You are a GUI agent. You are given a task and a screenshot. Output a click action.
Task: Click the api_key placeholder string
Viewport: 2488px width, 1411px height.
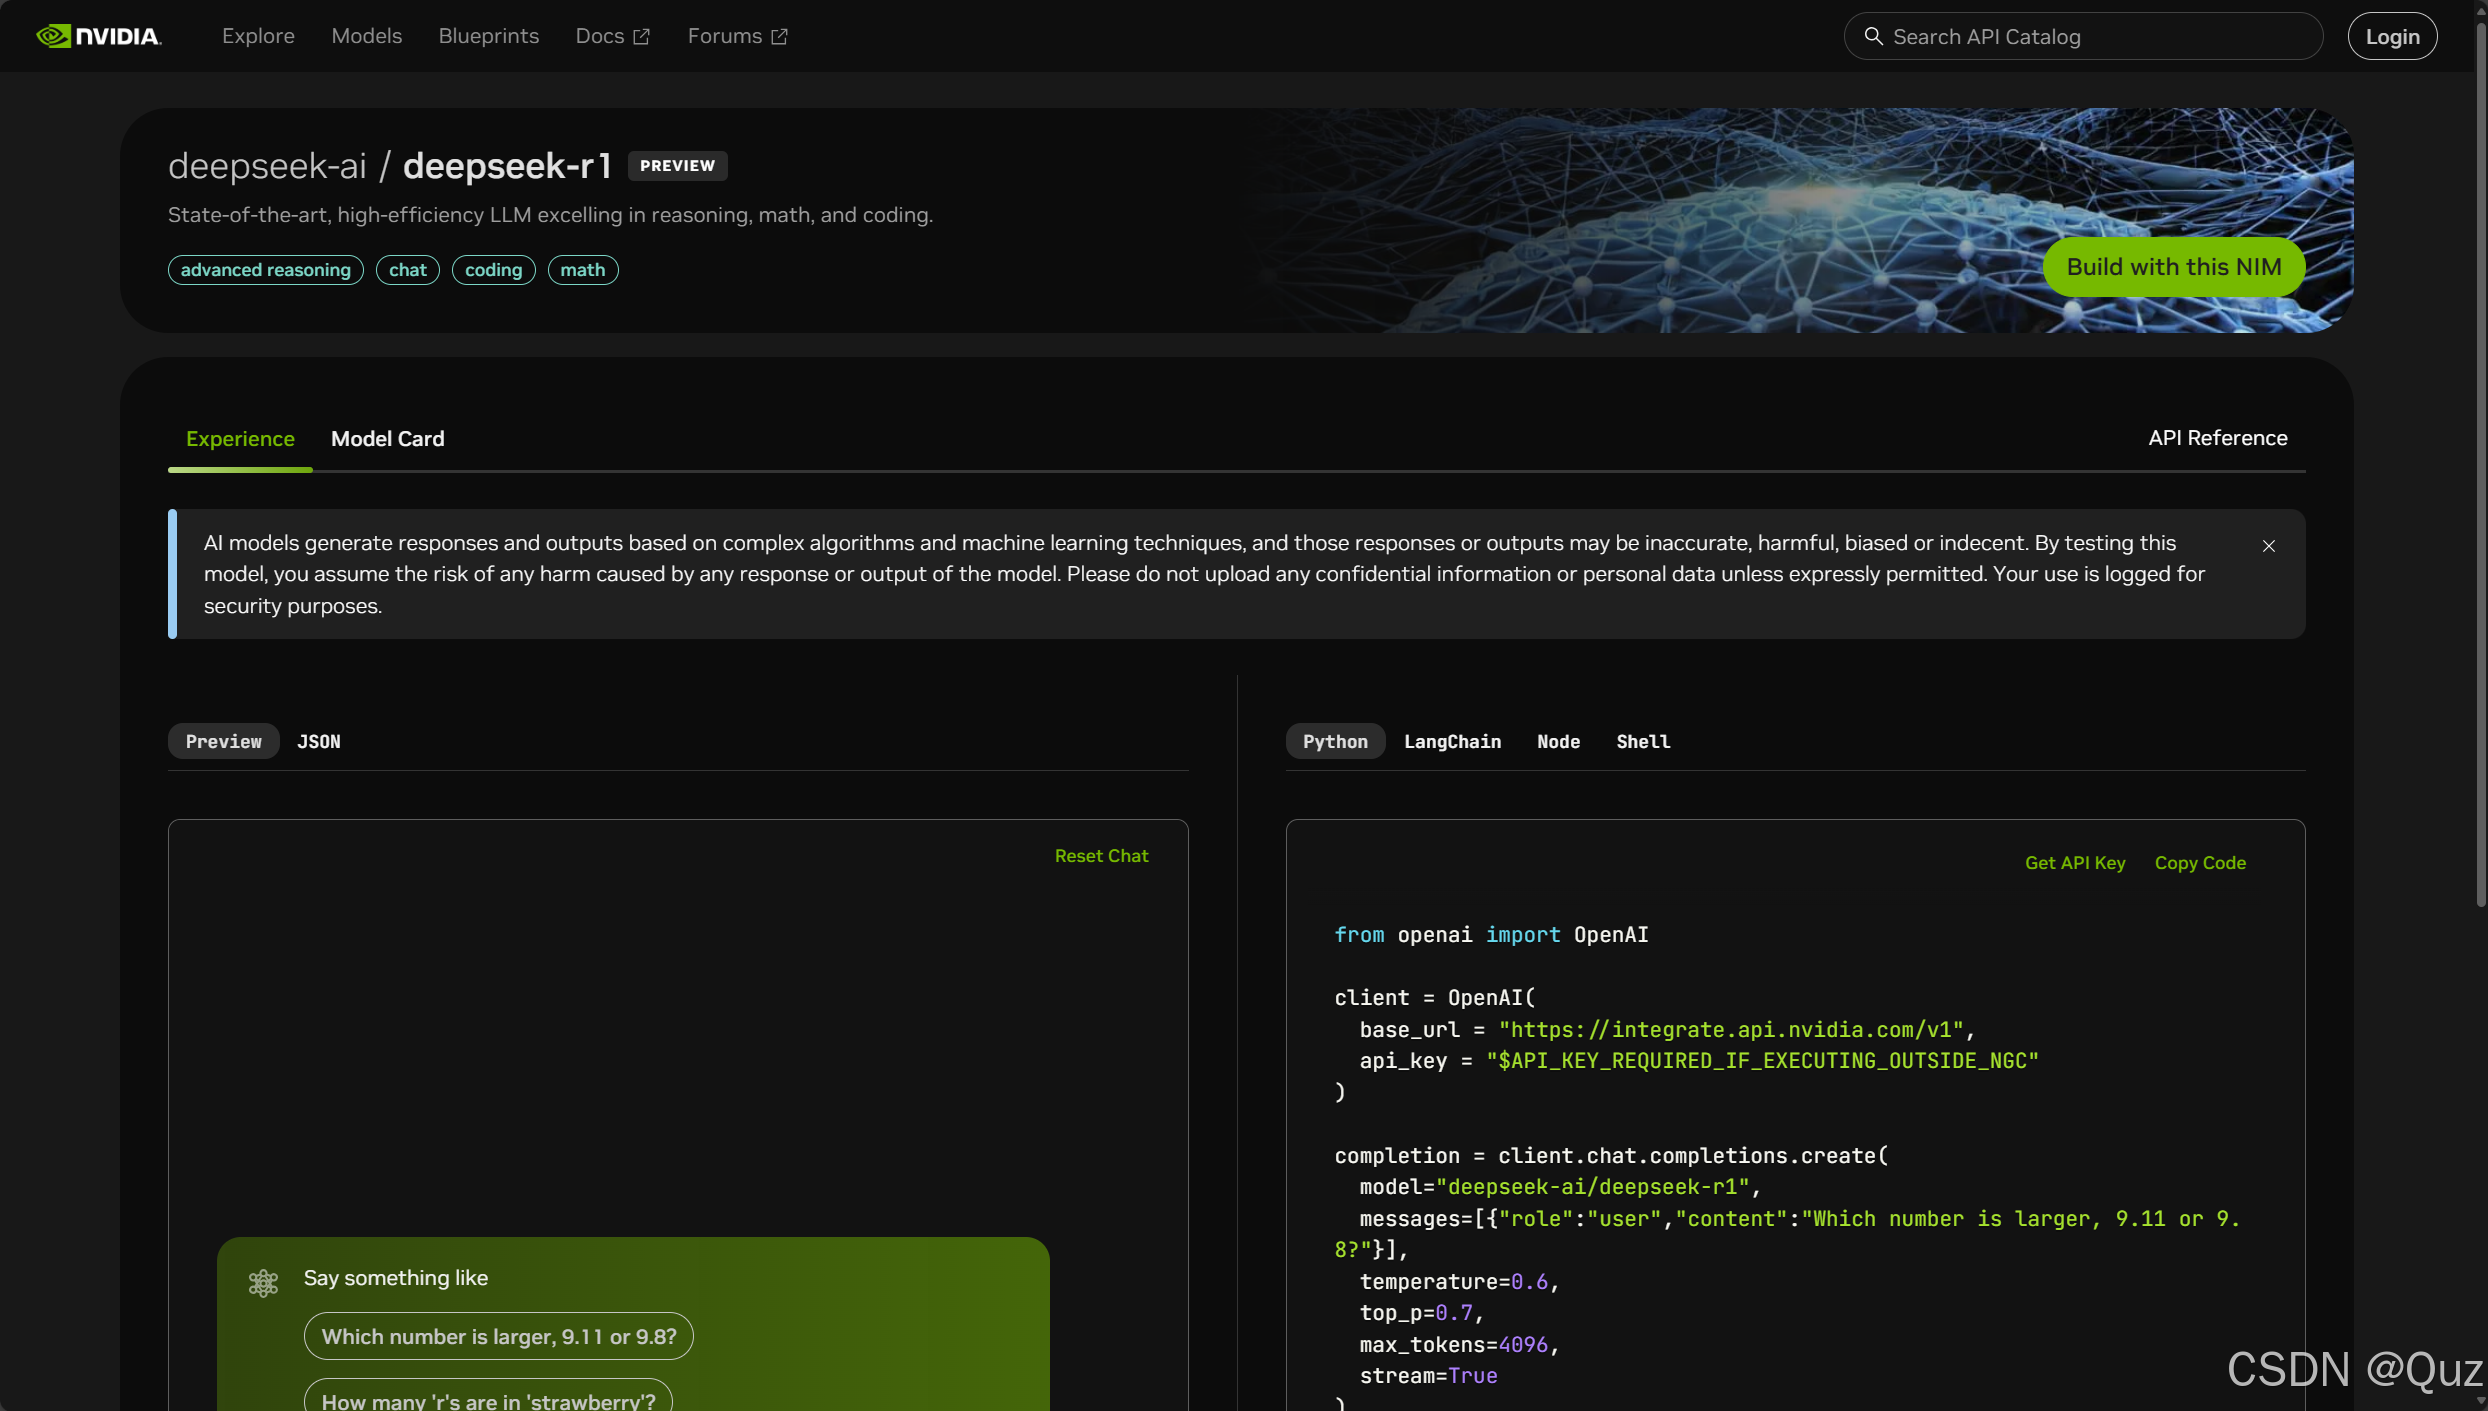point(1762,1060)
